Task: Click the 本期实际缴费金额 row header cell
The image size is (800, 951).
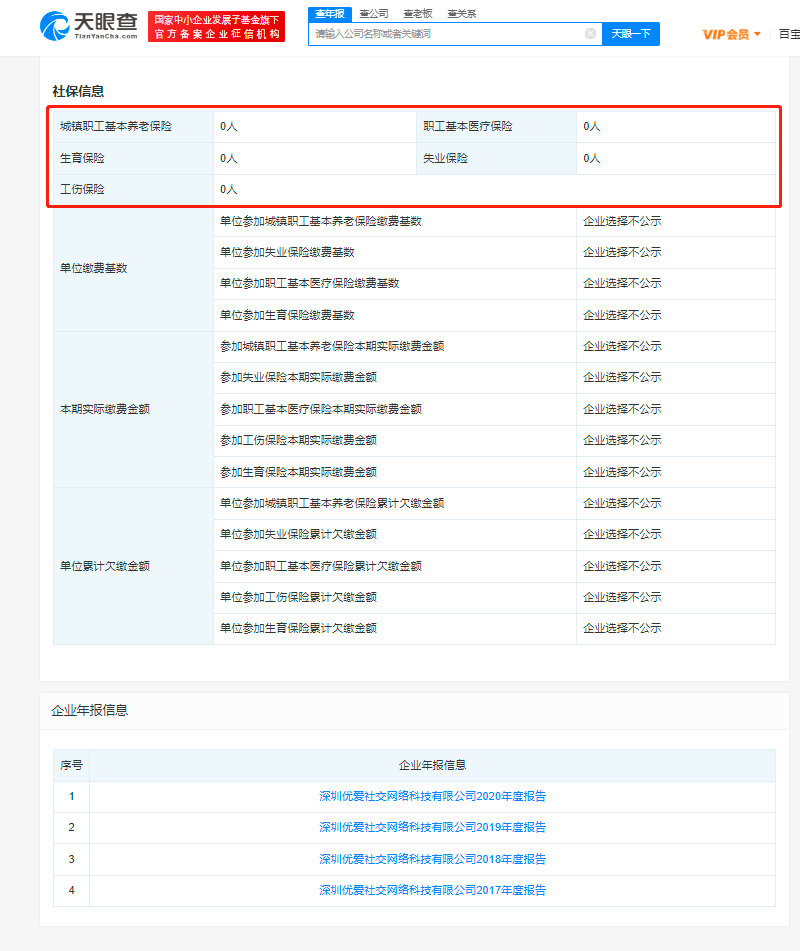Action: point(105,409)
